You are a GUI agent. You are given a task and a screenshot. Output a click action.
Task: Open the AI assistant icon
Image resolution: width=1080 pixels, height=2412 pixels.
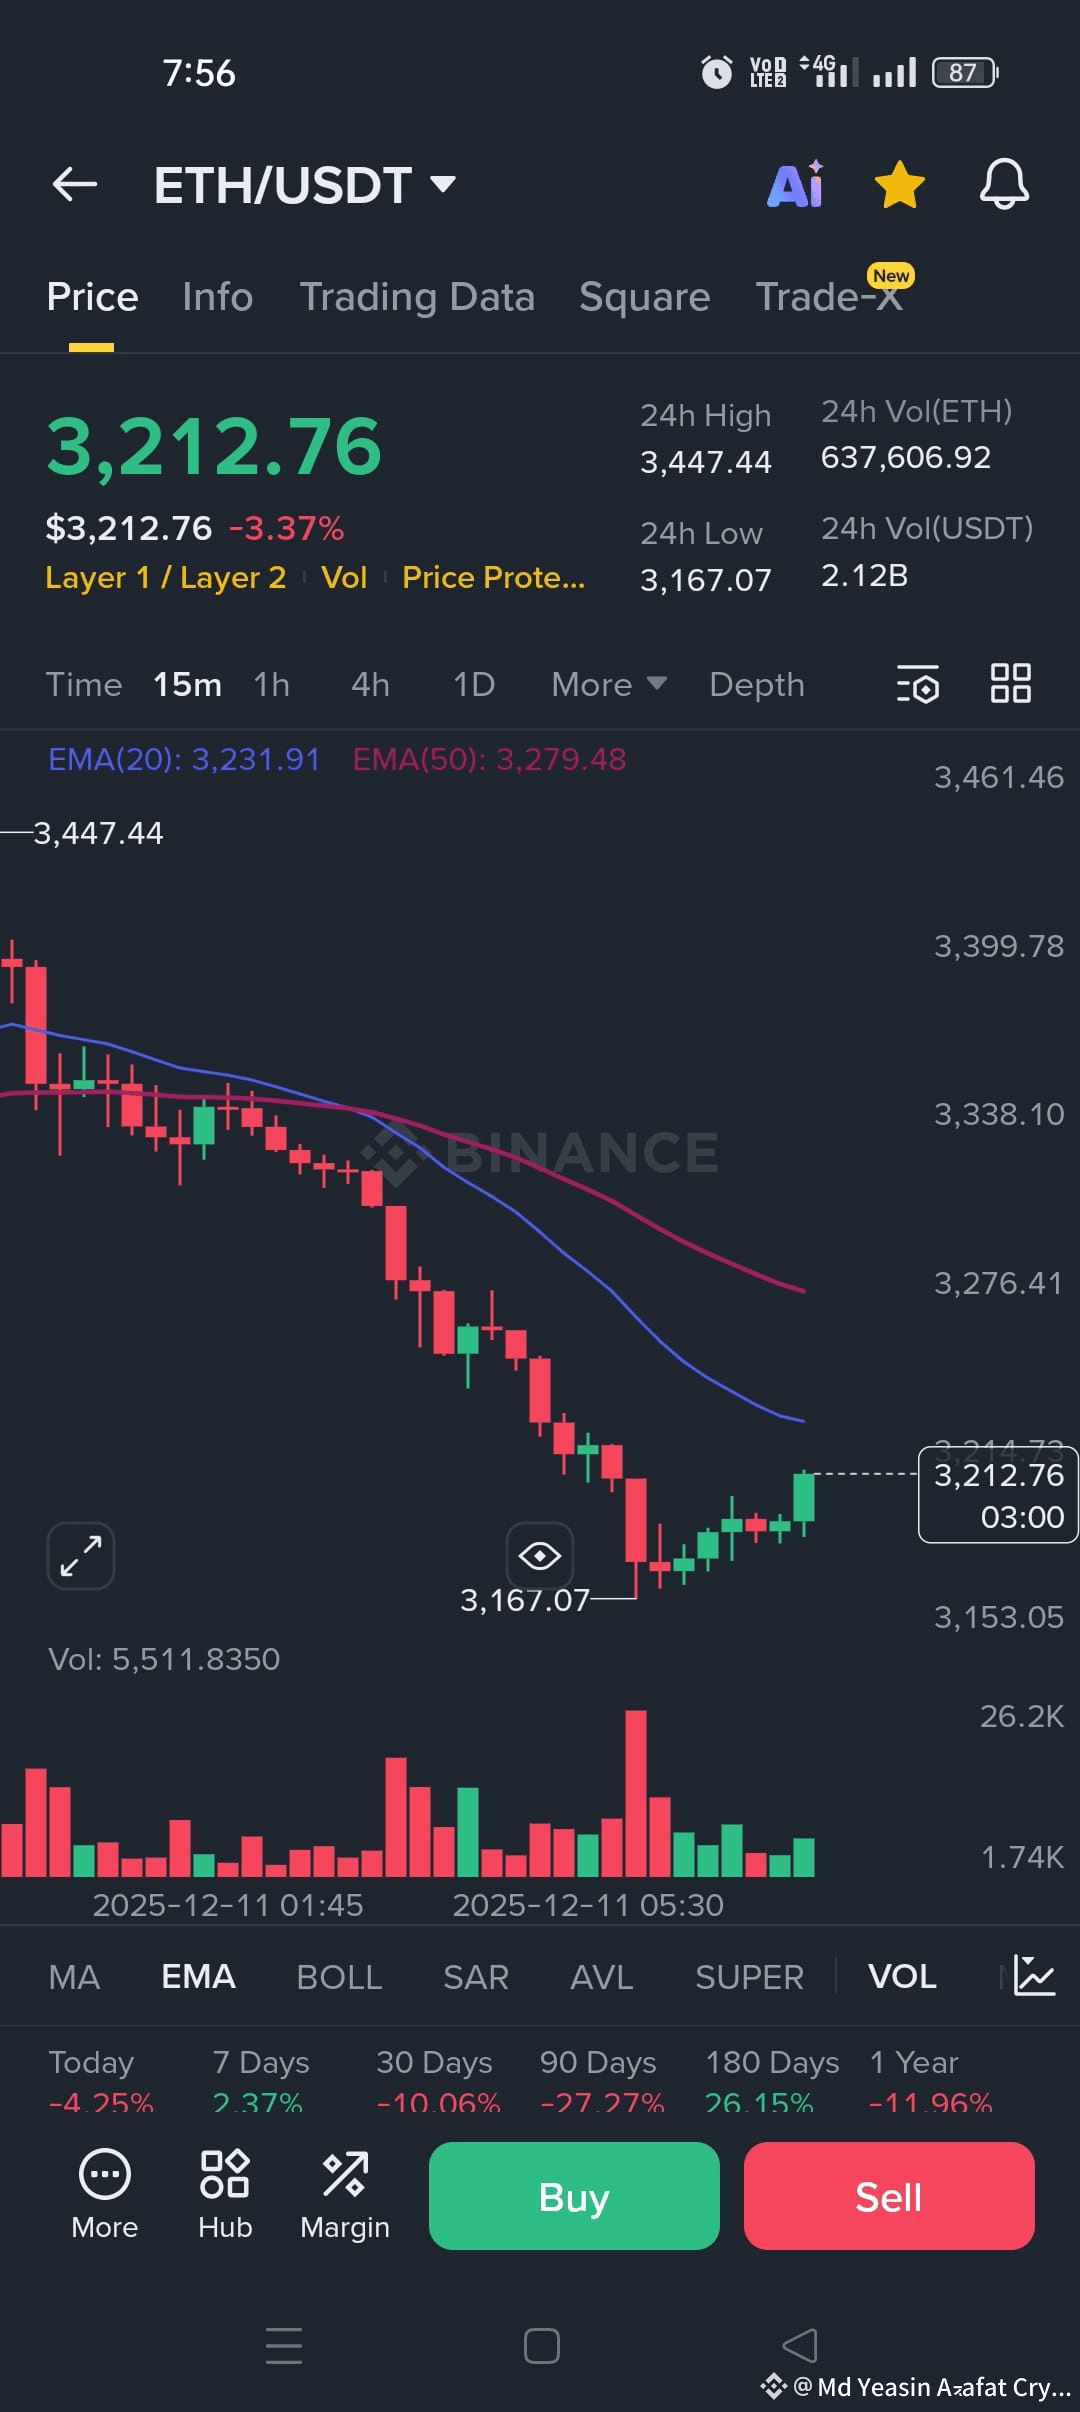pos(796,184)
